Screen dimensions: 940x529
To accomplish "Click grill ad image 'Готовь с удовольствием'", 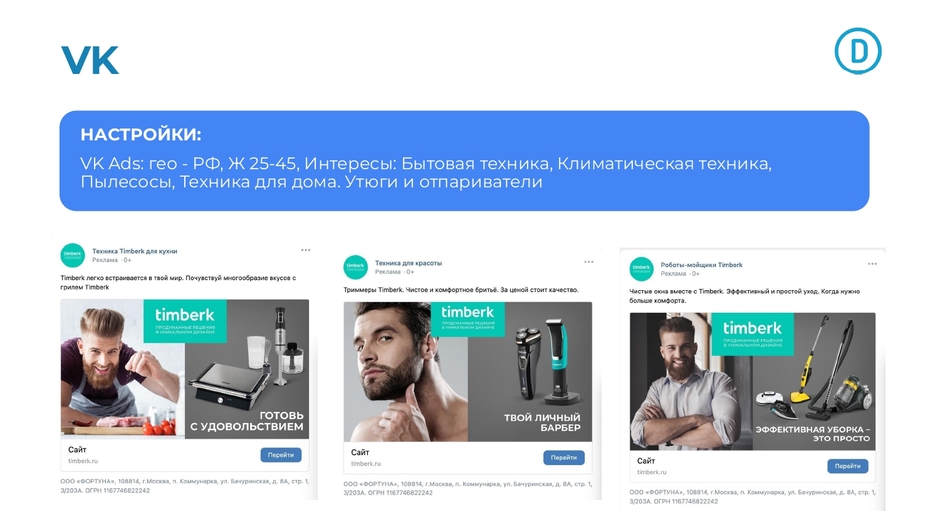I will [185, 368].
